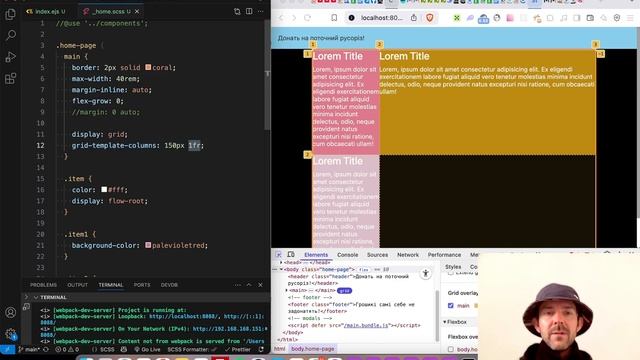Open the Extensions view

point(11,78)
